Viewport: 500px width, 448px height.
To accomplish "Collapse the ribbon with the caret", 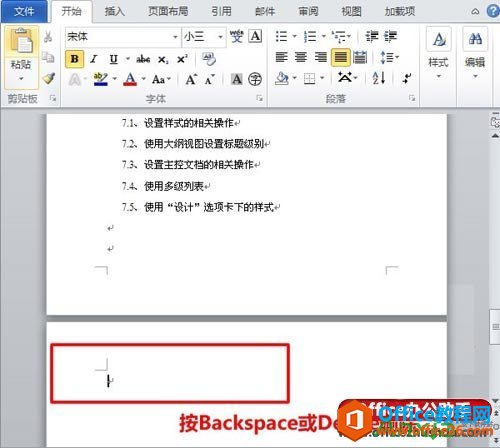I will tap(475, 12).
